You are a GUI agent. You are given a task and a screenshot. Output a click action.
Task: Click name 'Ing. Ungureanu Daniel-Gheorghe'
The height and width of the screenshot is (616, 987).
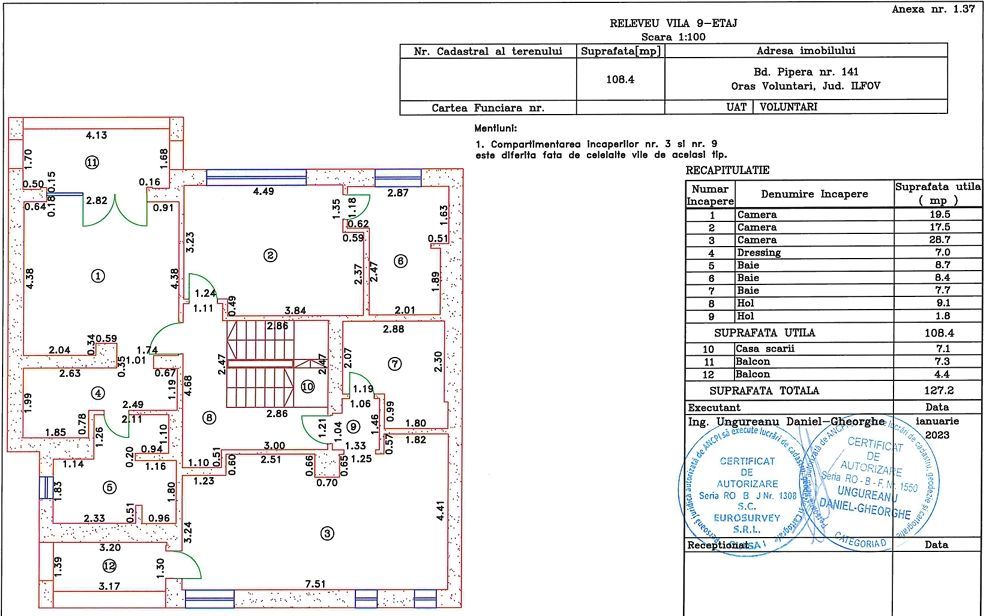click(x=786, y=422)
